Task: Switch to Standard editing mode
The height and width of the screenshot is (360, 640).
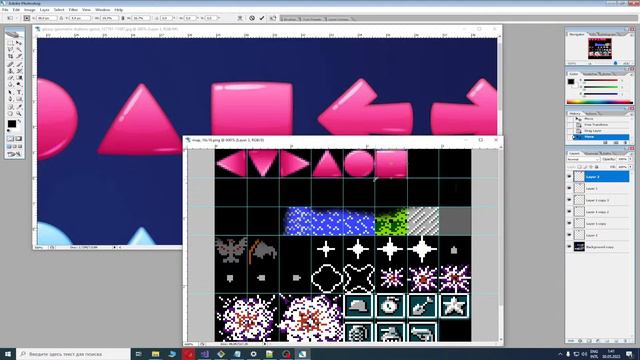Action: (11, 139)
